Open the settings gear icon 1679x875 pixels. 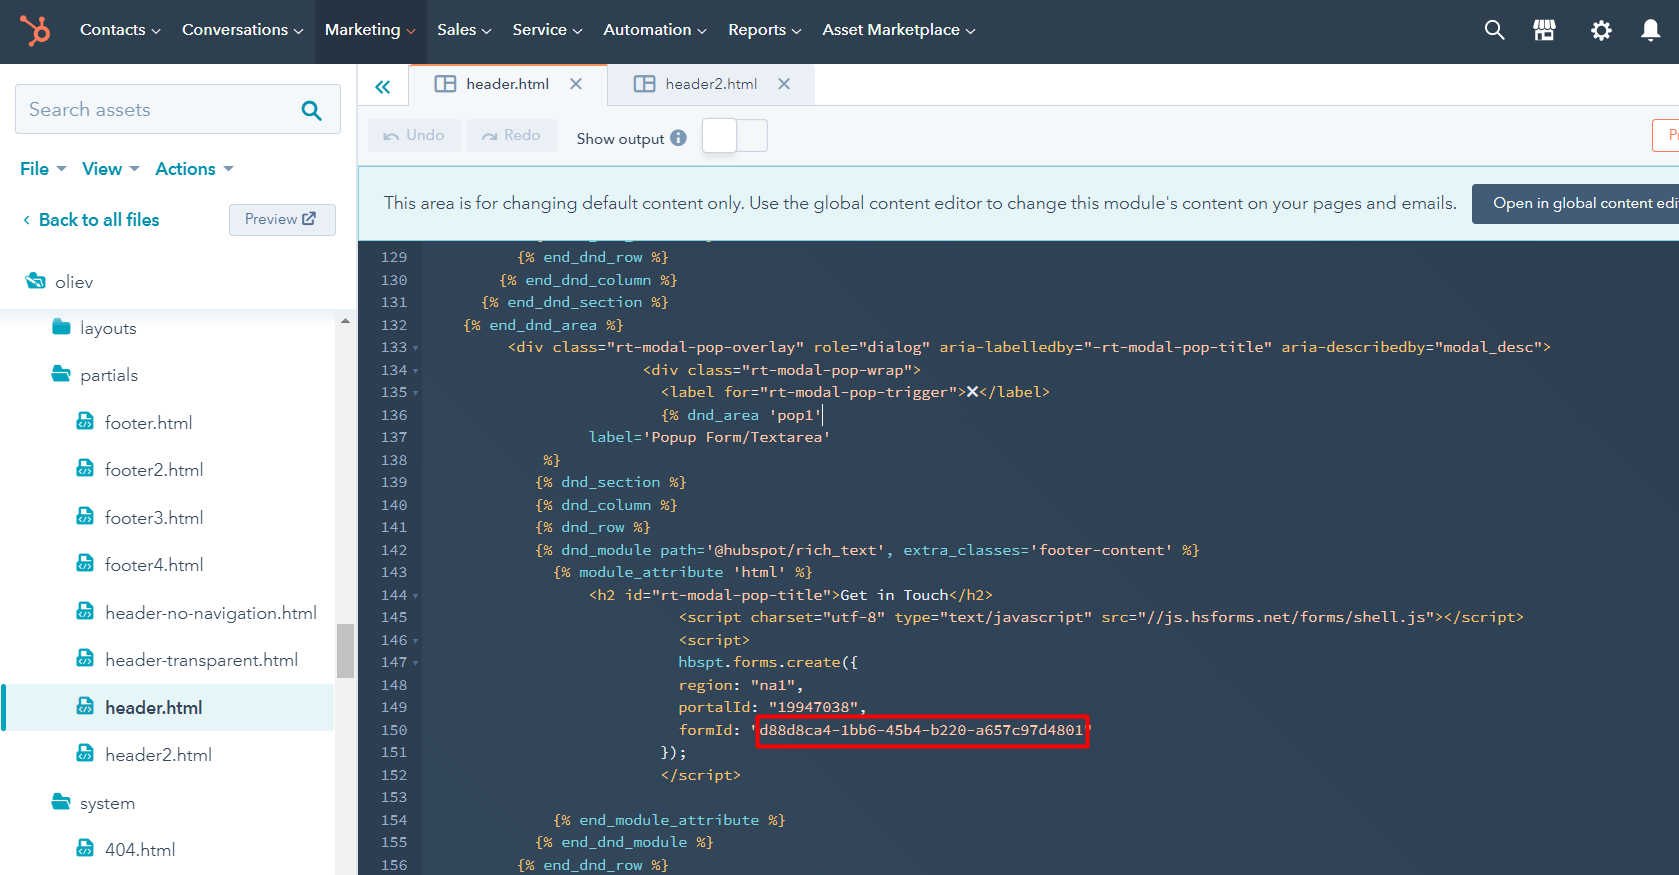[x=1601, y=31]
